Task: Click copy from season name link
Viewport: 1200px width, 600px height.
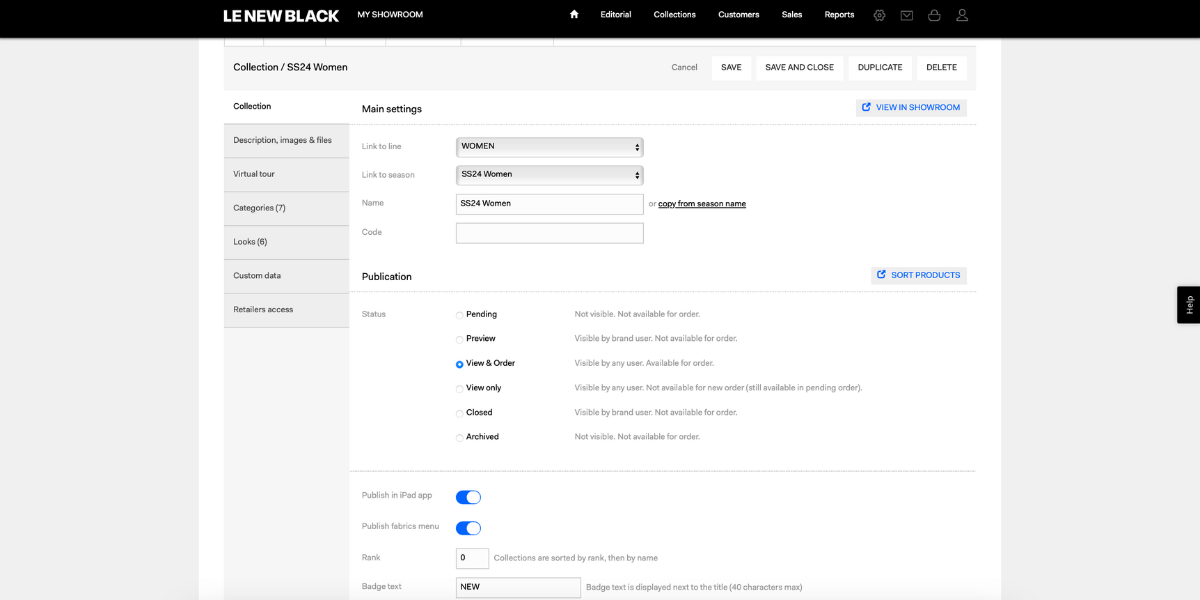Action: (702, 204)
